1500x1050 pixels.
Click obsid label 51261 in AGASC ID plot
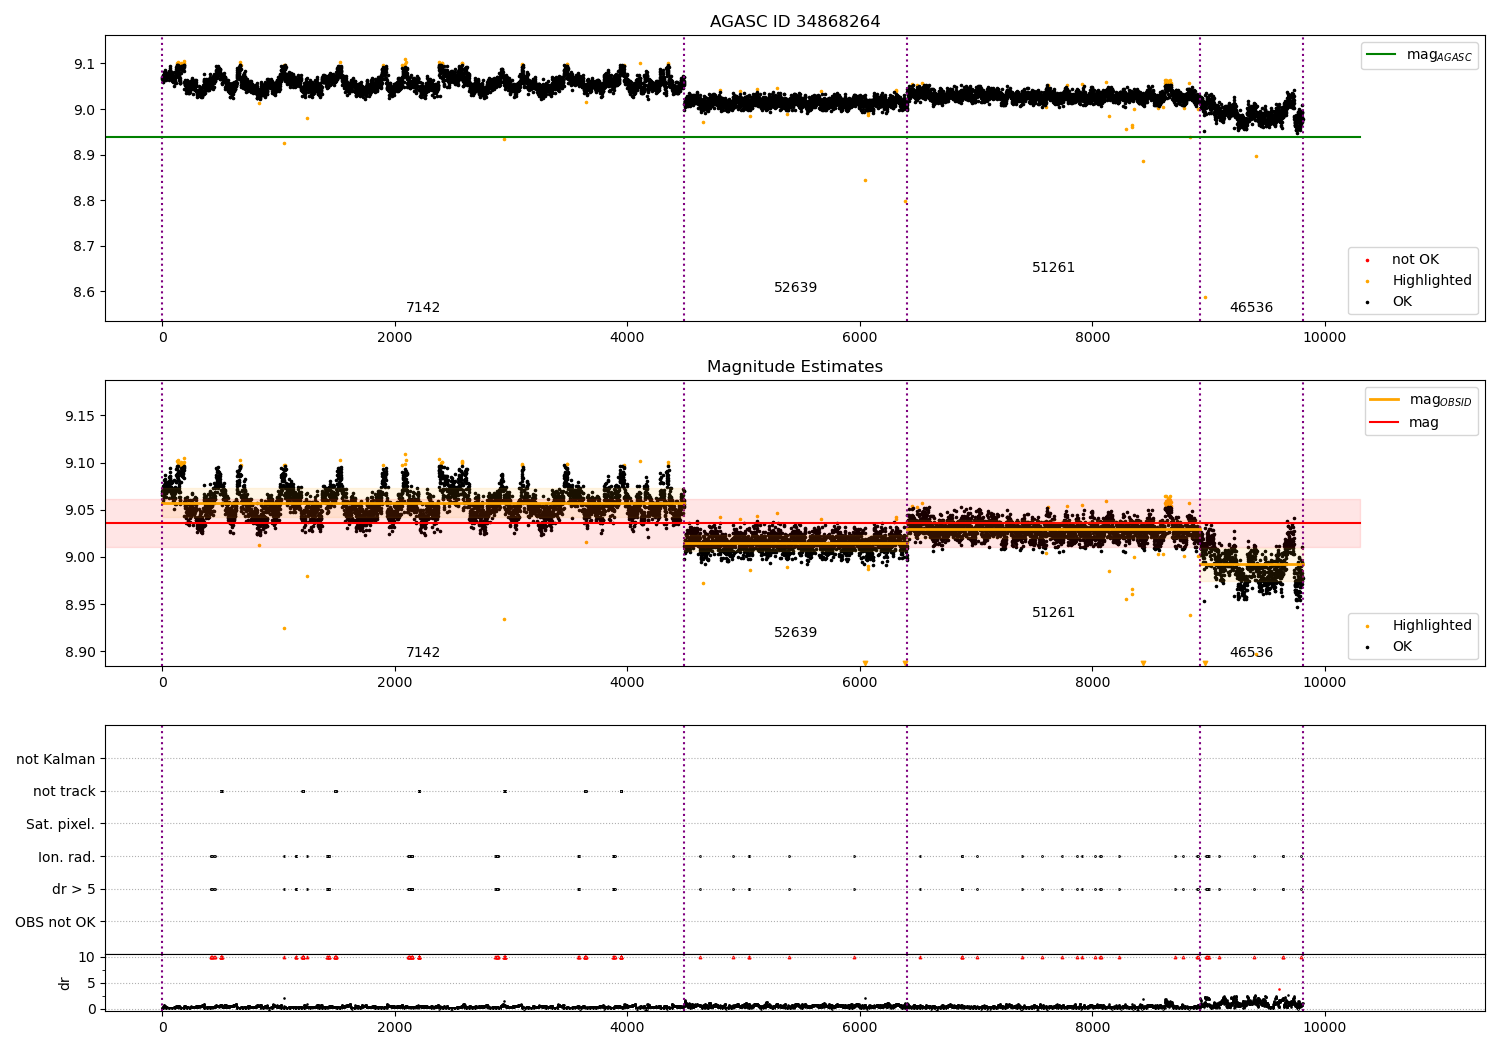coord(1054,268)
